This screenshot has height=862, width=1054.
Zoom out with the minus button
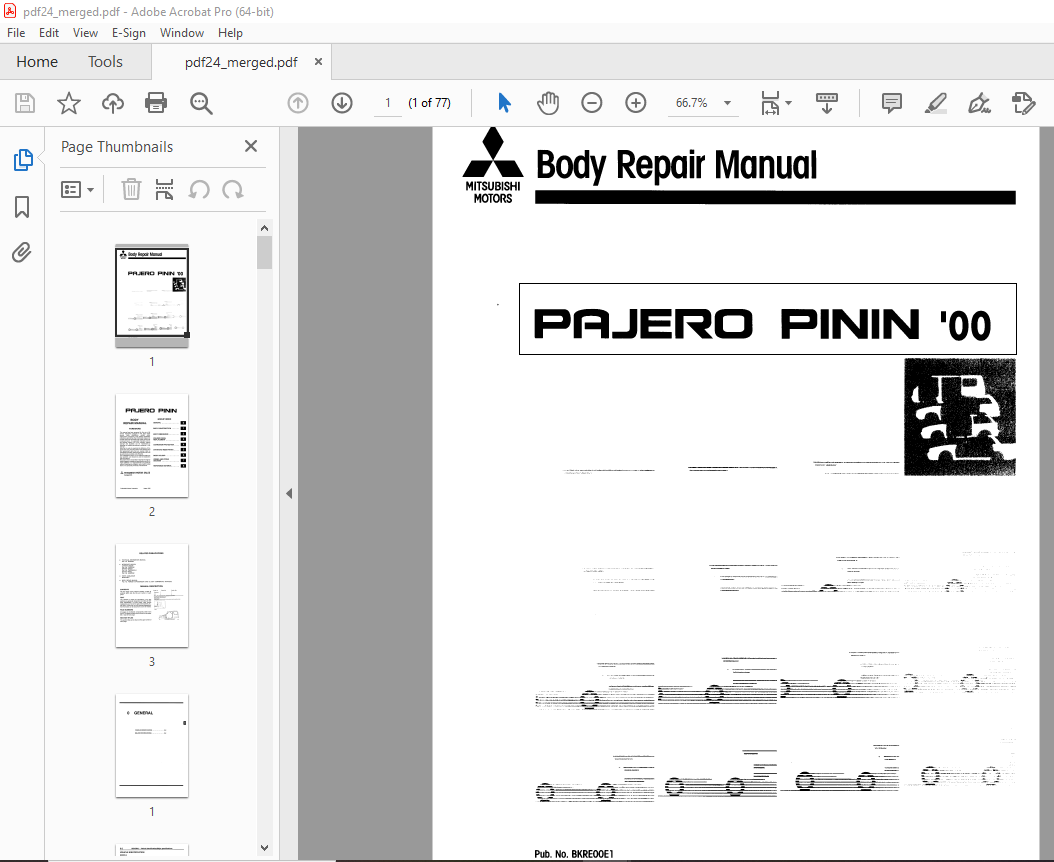pyautogui.click(x=592, y=103)
